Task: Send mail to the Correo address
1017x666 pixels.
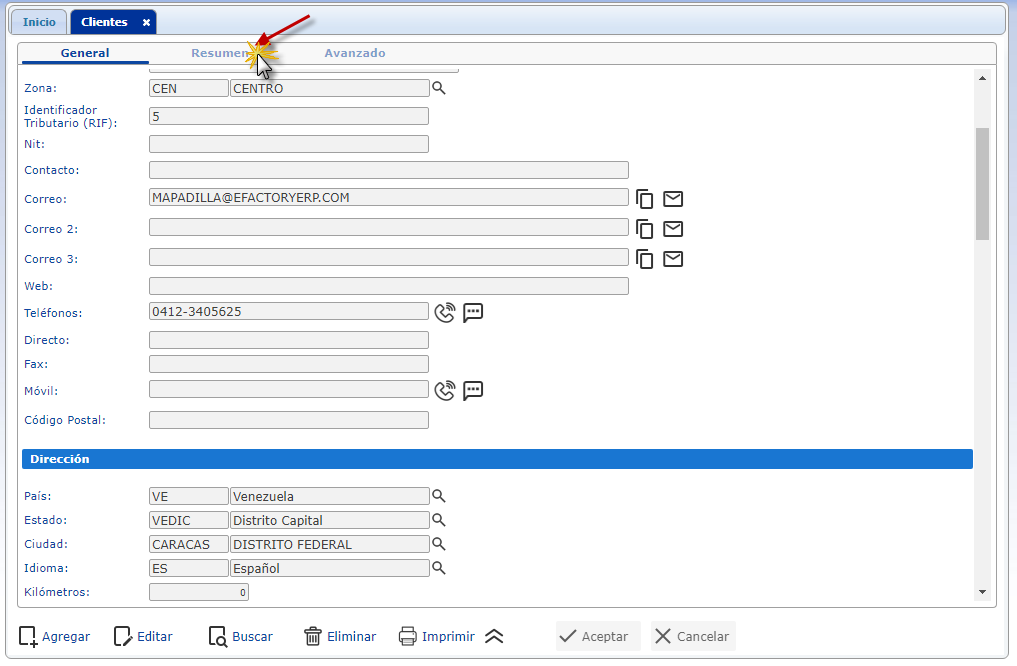Action: pos(673,199)
